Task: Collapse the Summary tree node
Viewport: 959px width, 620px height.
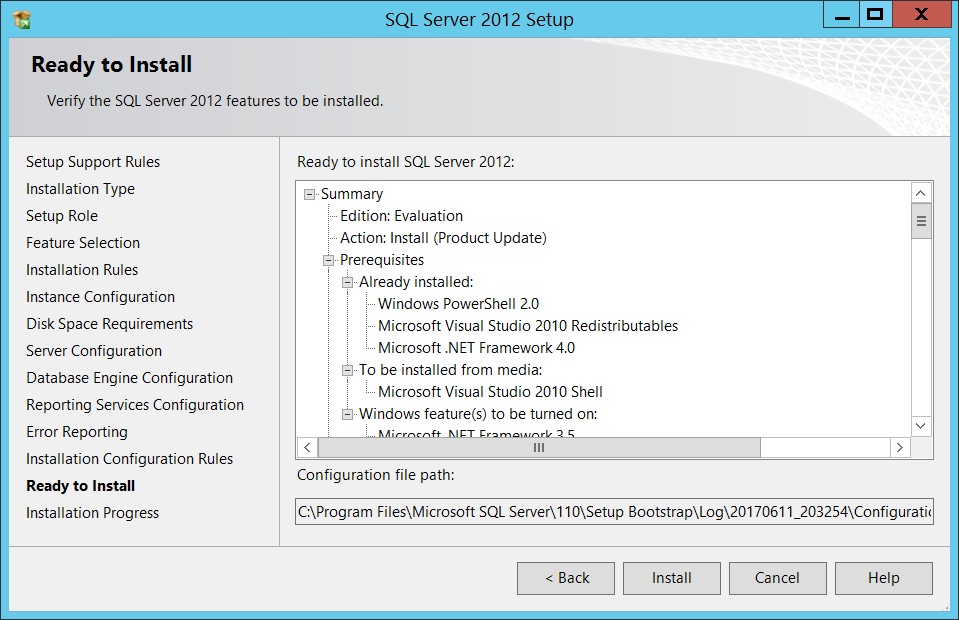Action: [309, 194]
